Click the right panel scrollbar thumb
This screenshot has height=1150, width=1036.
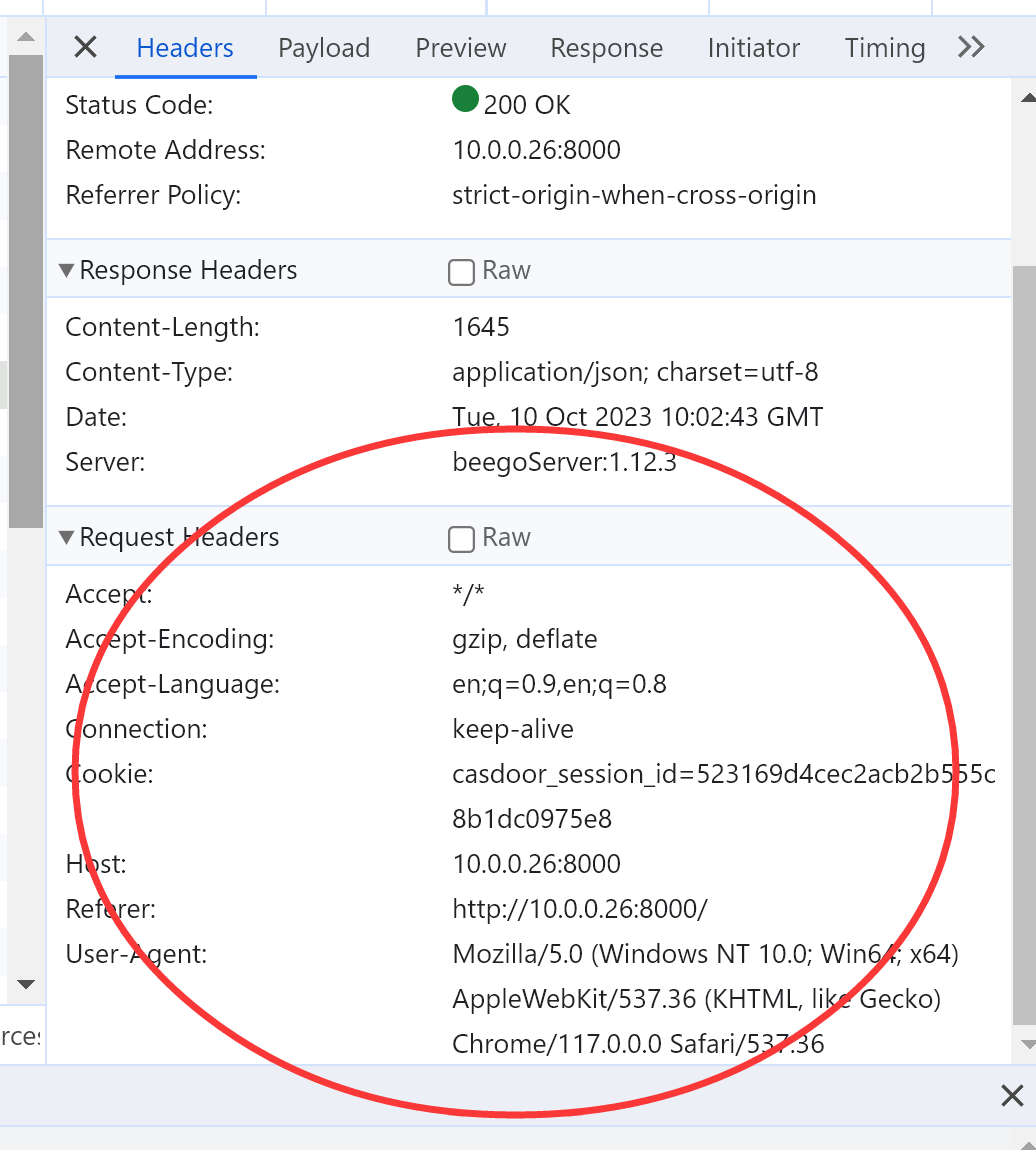[1024, 645]
